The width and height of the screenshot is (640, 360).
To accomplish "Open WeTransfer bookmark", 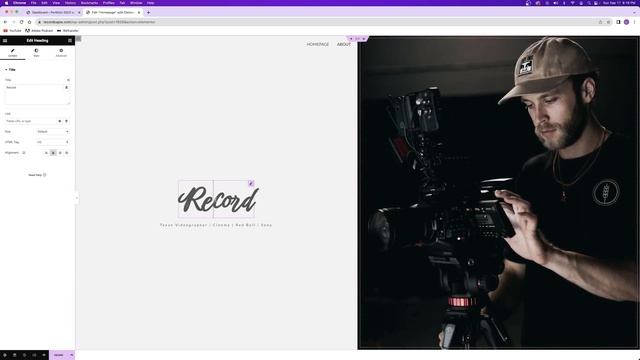I will pos(68,31).
